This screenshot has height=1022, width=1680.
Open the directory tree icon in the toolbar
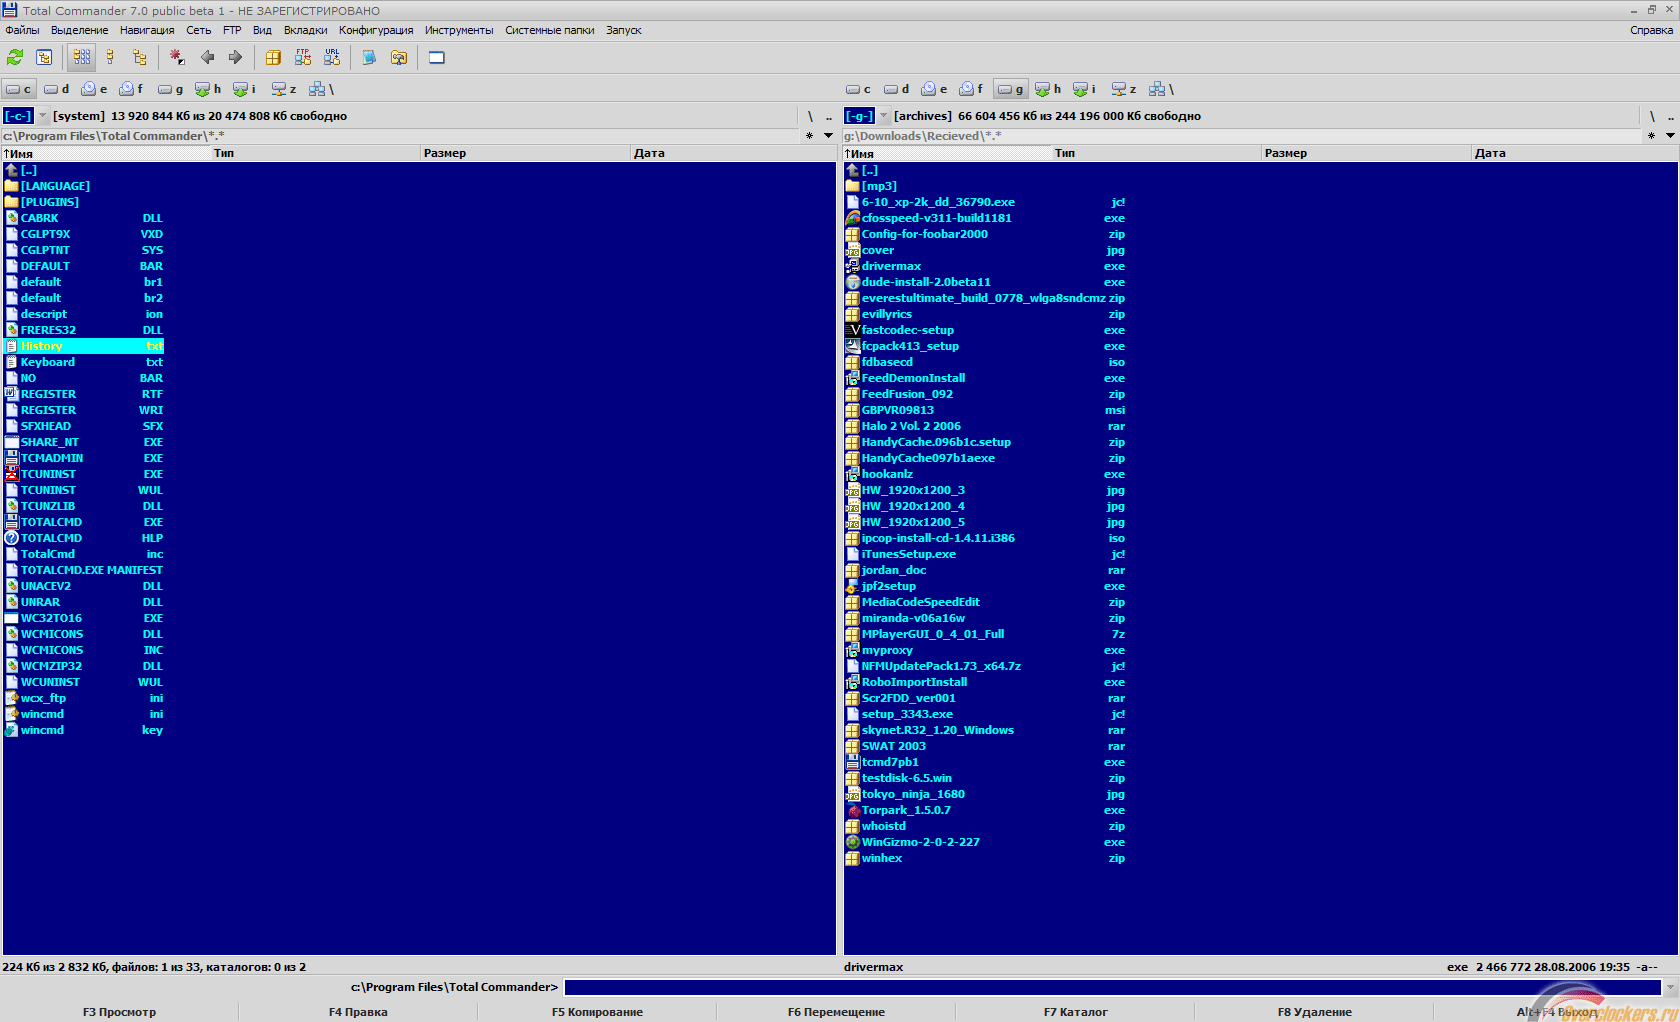44,57
